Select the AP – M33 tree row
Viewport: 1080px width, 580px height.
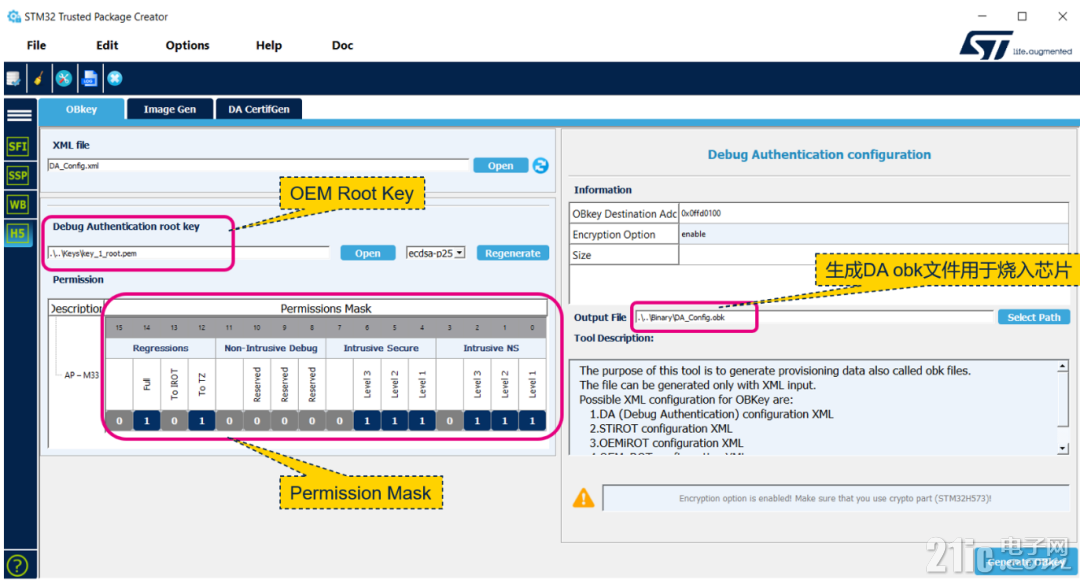pyautogui.click(x=81, y=375)
